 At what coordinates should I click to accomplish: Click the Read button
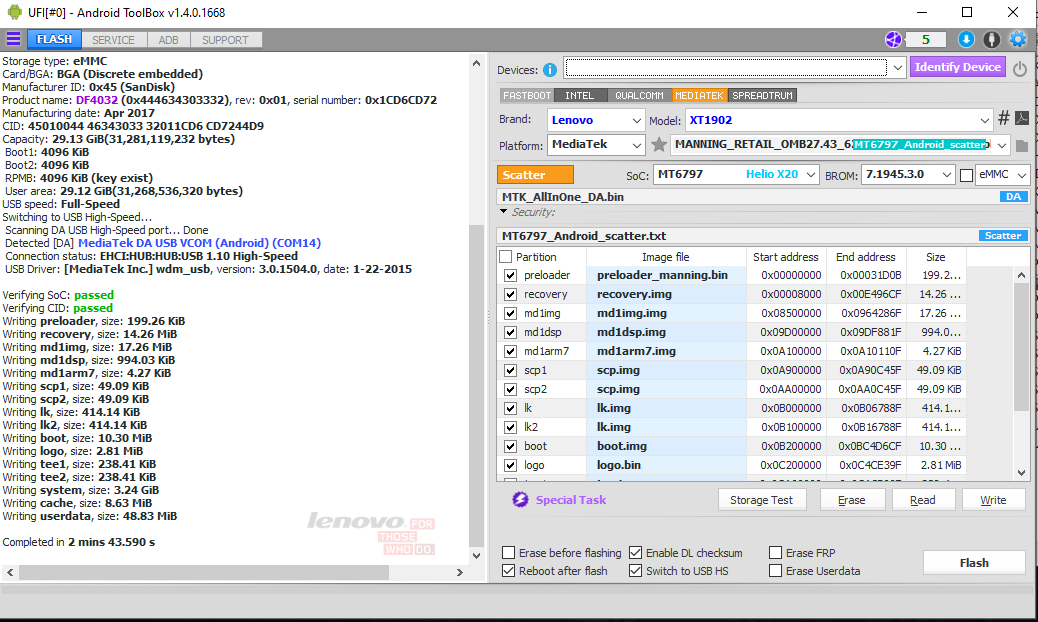(923, 500)
